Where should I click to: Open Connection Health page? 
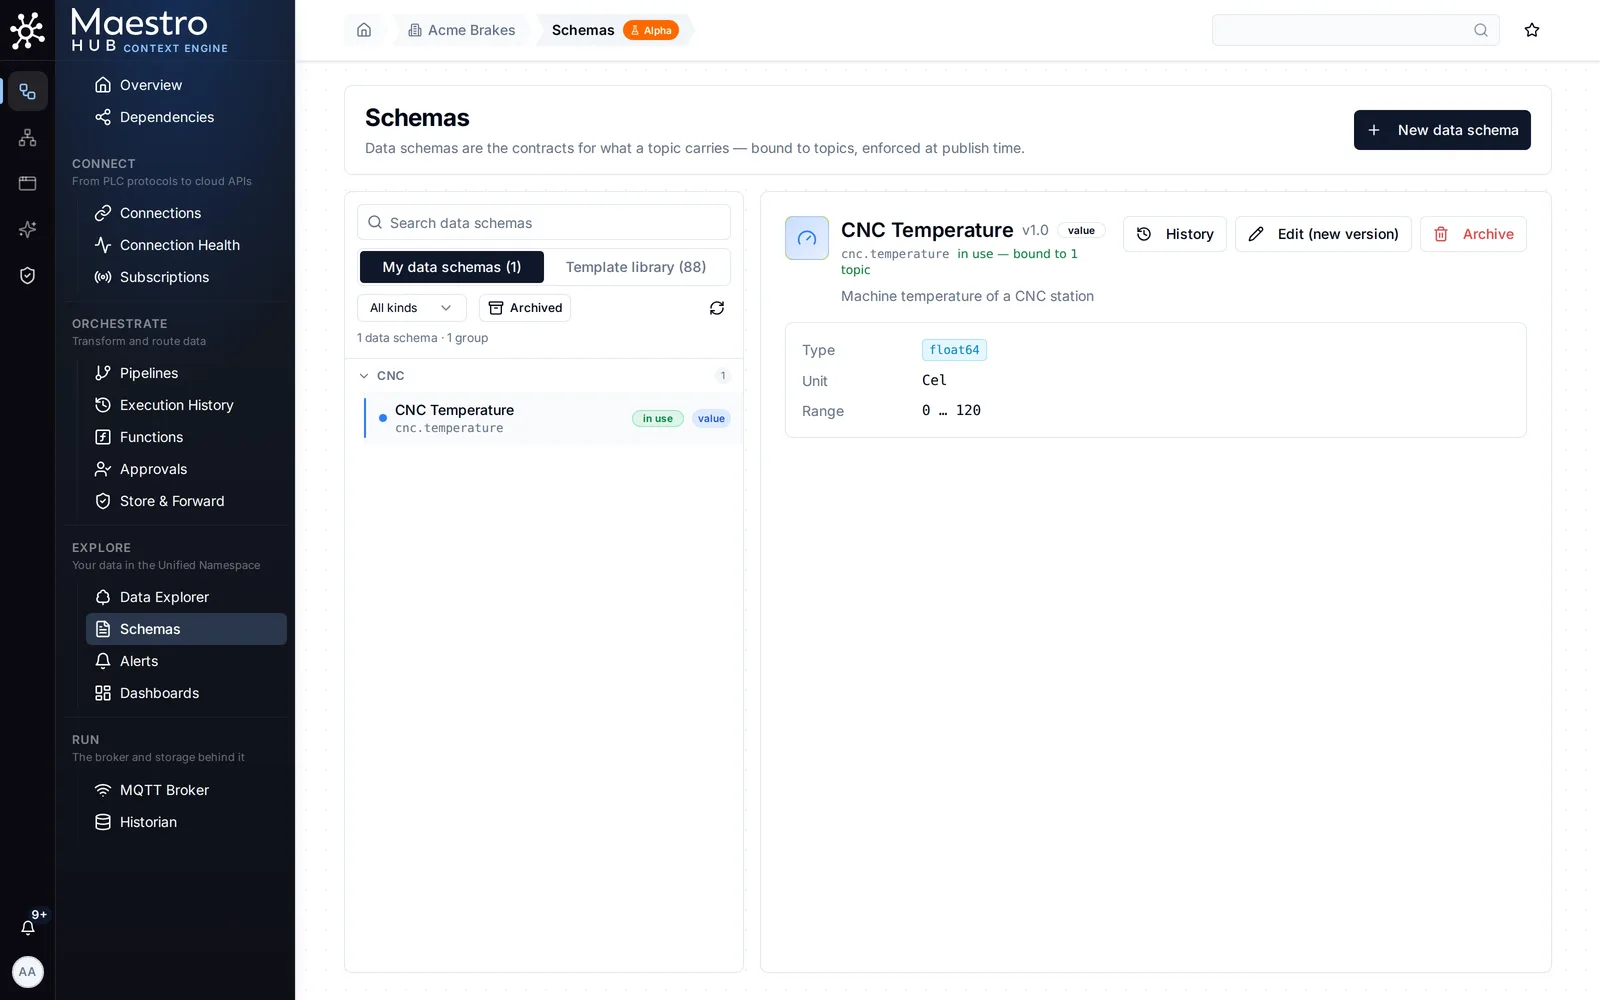pyautogui.click(x=186, y=245)
